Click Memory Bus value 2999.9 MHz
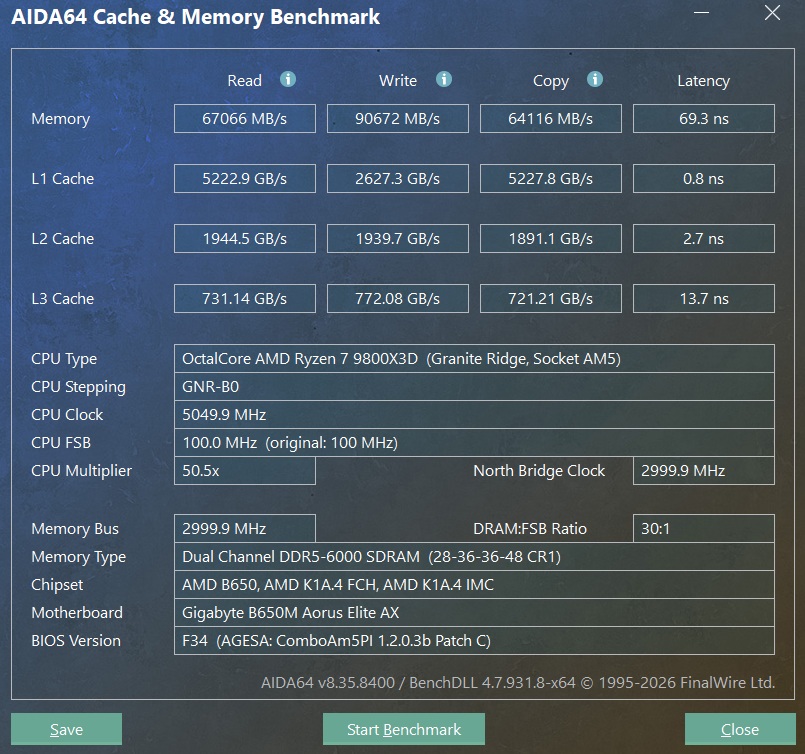This screenshot has height=754, width=805. coord(244,528)
